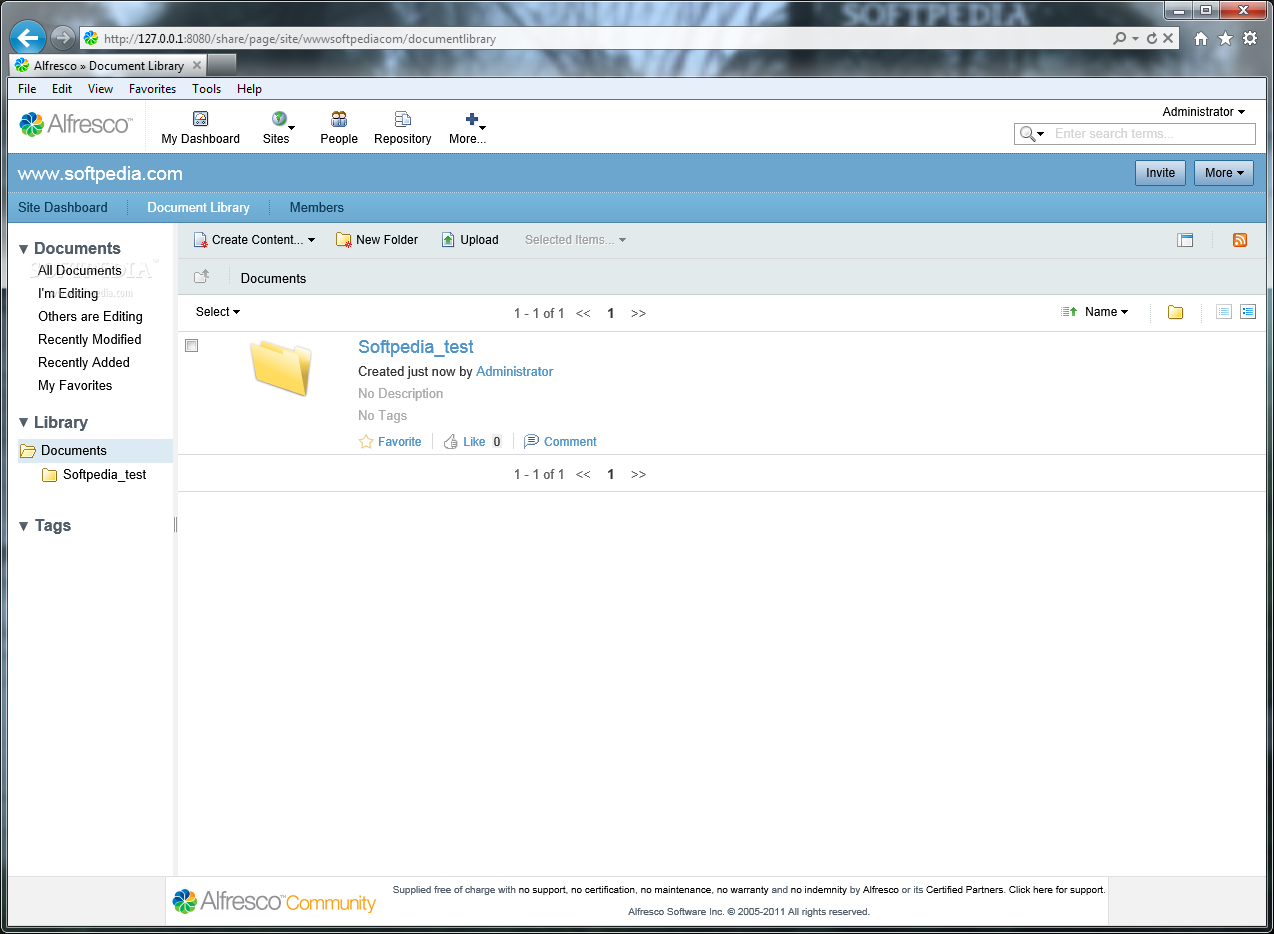Select I'm Editing filter
1274x934 pixels.
click(x=68, y=293)
